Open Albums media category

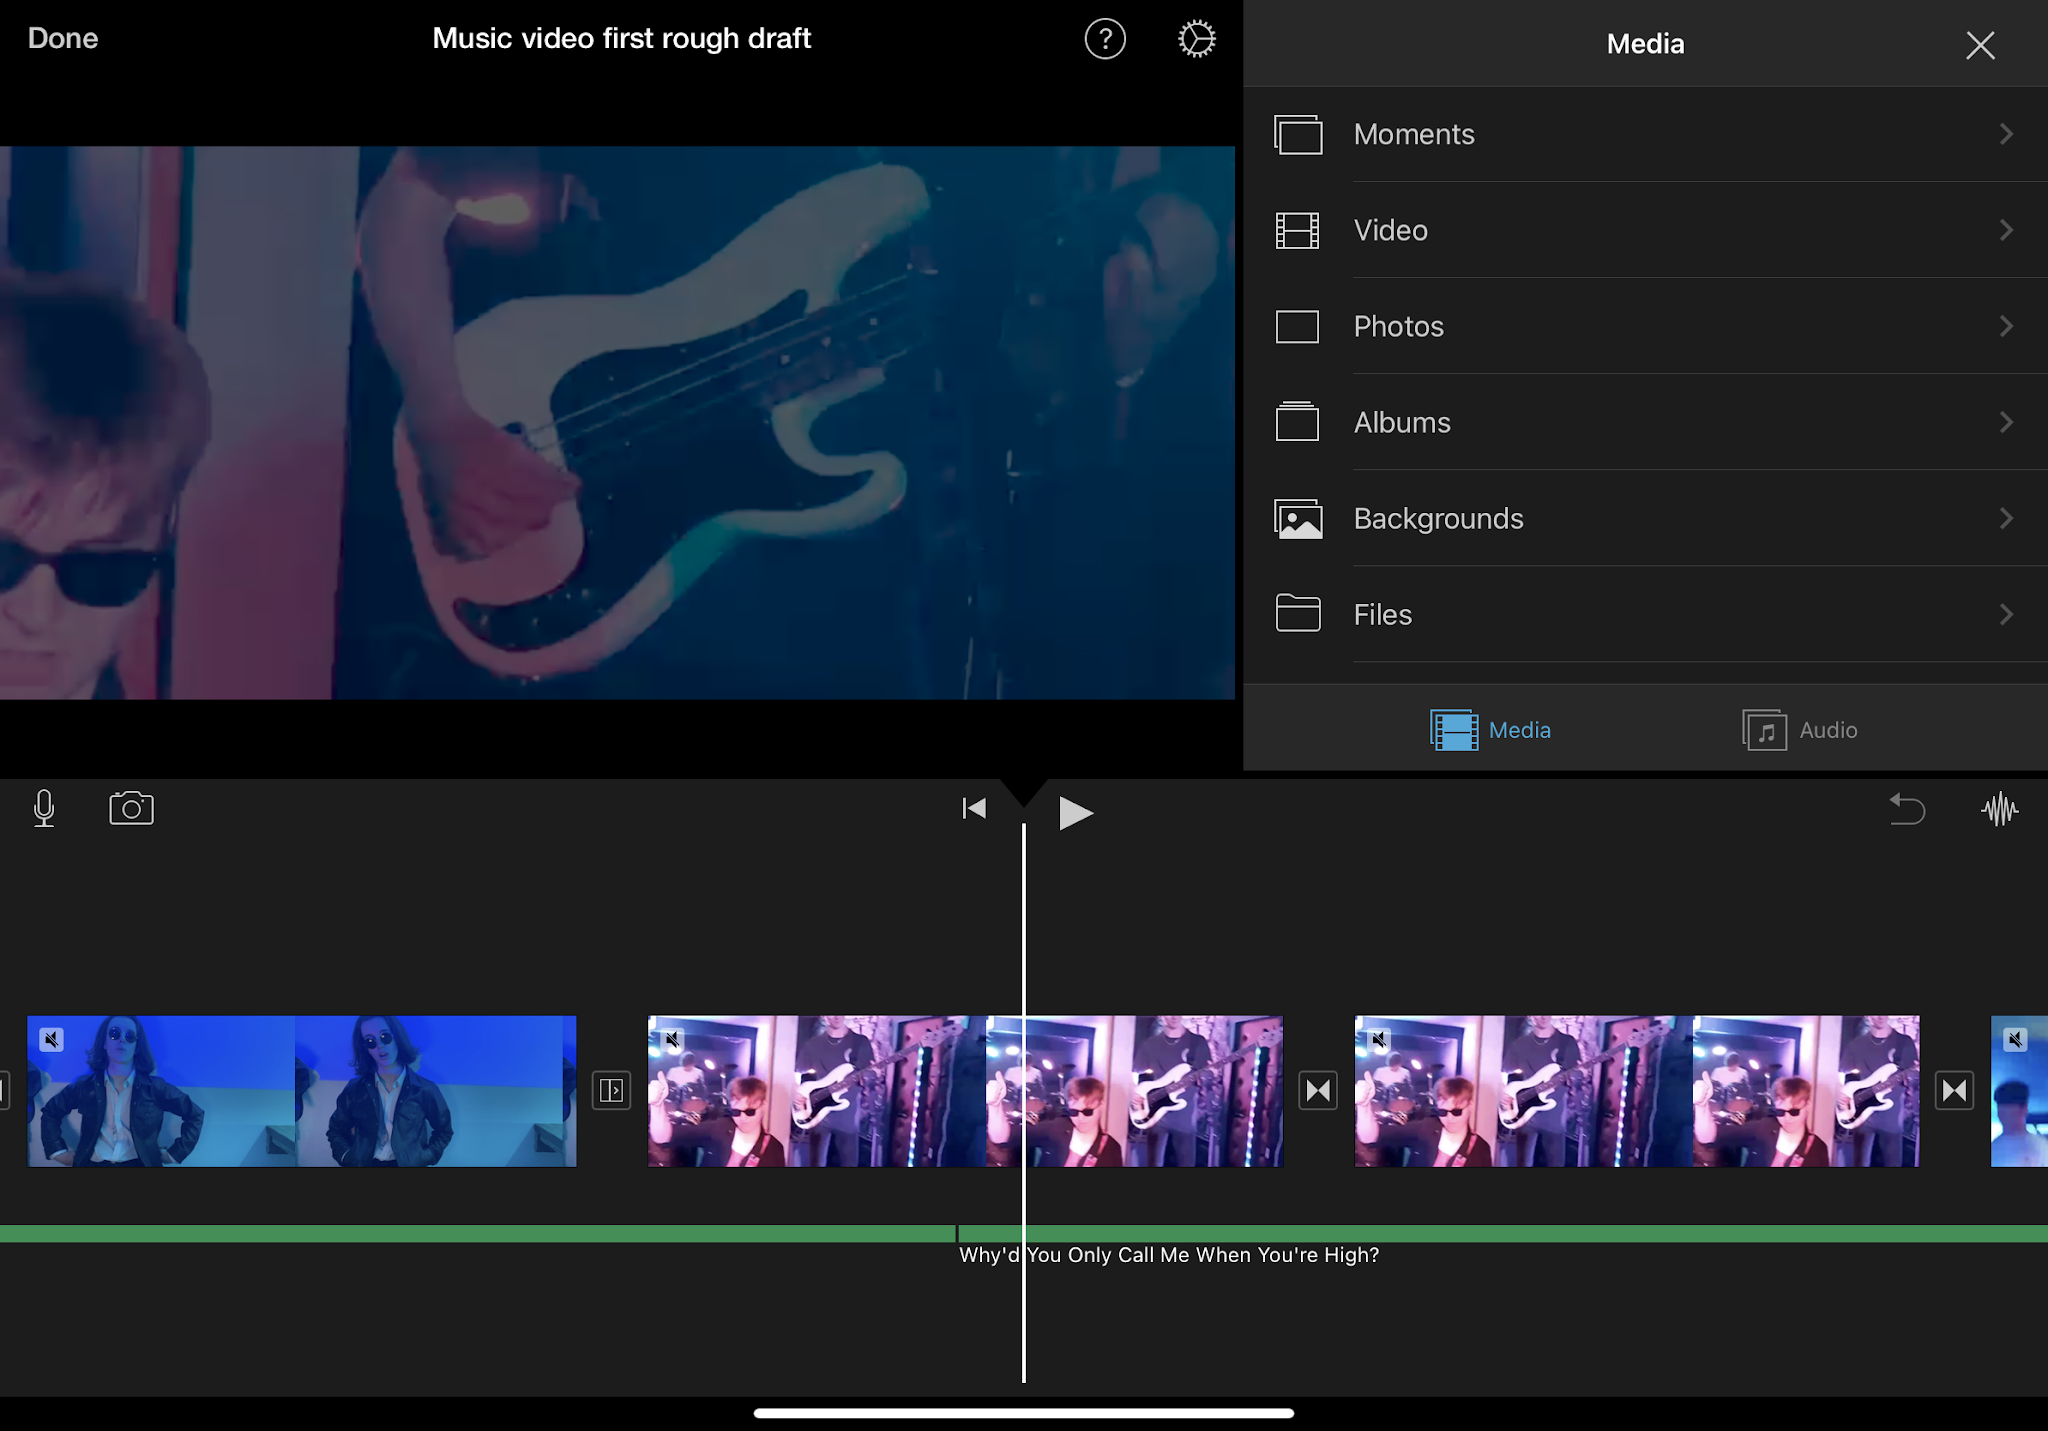[x=1645, y=422]
